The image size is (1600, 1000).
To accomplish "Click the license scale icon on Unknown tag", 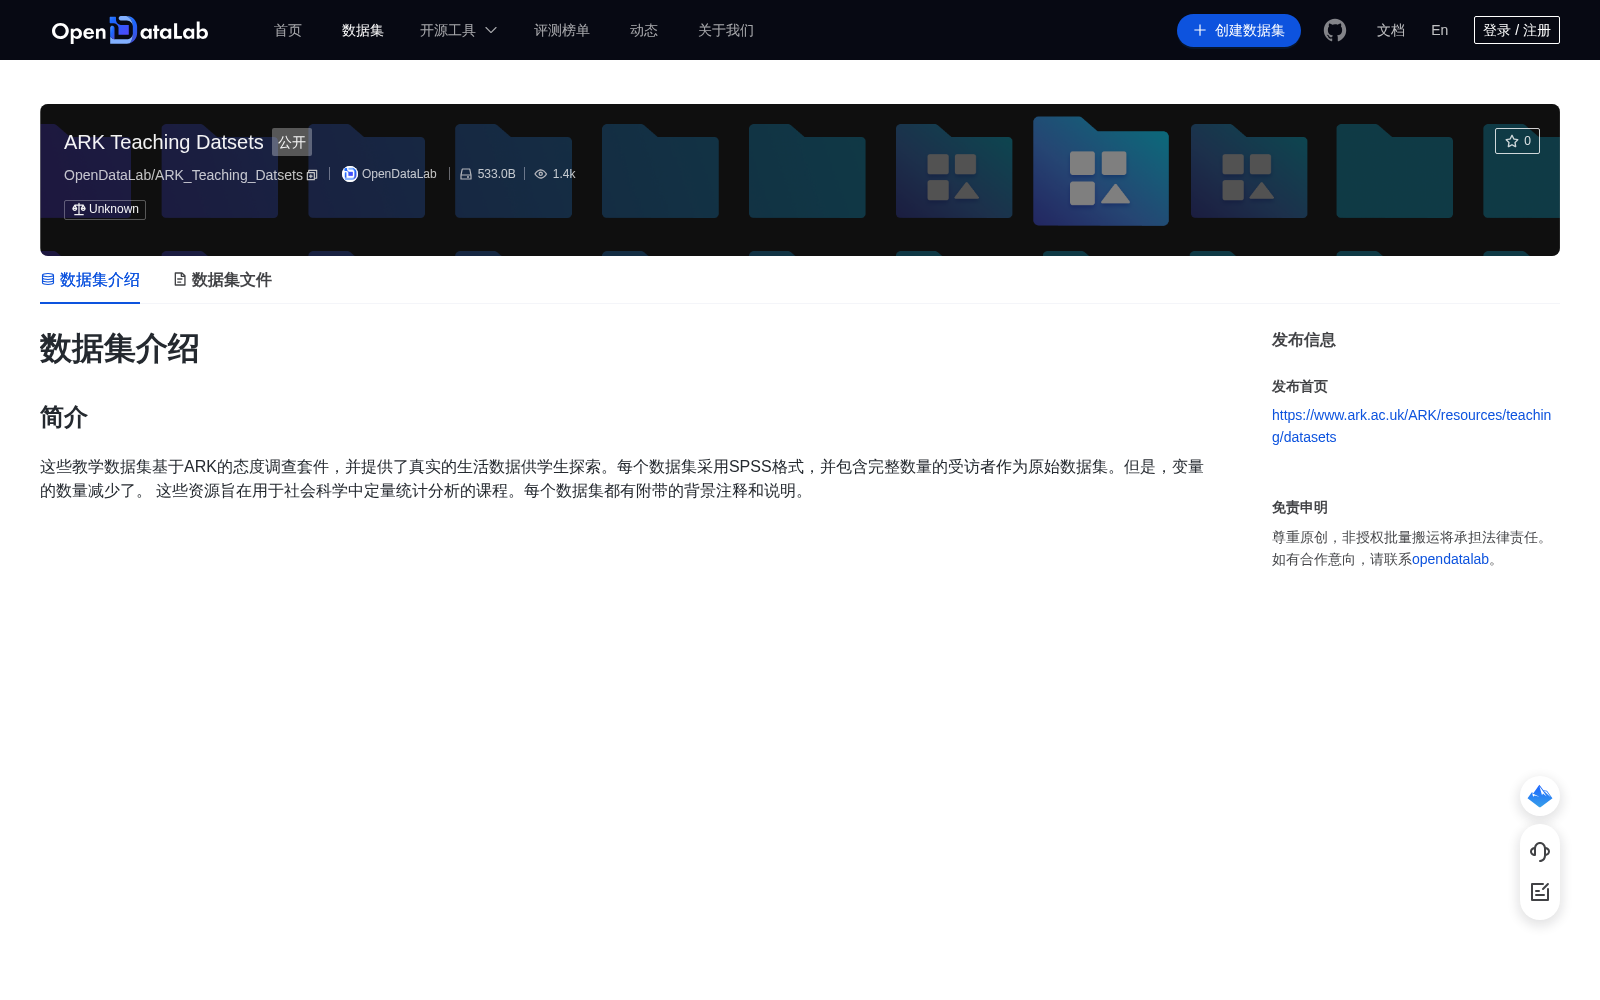I will 79,209.
